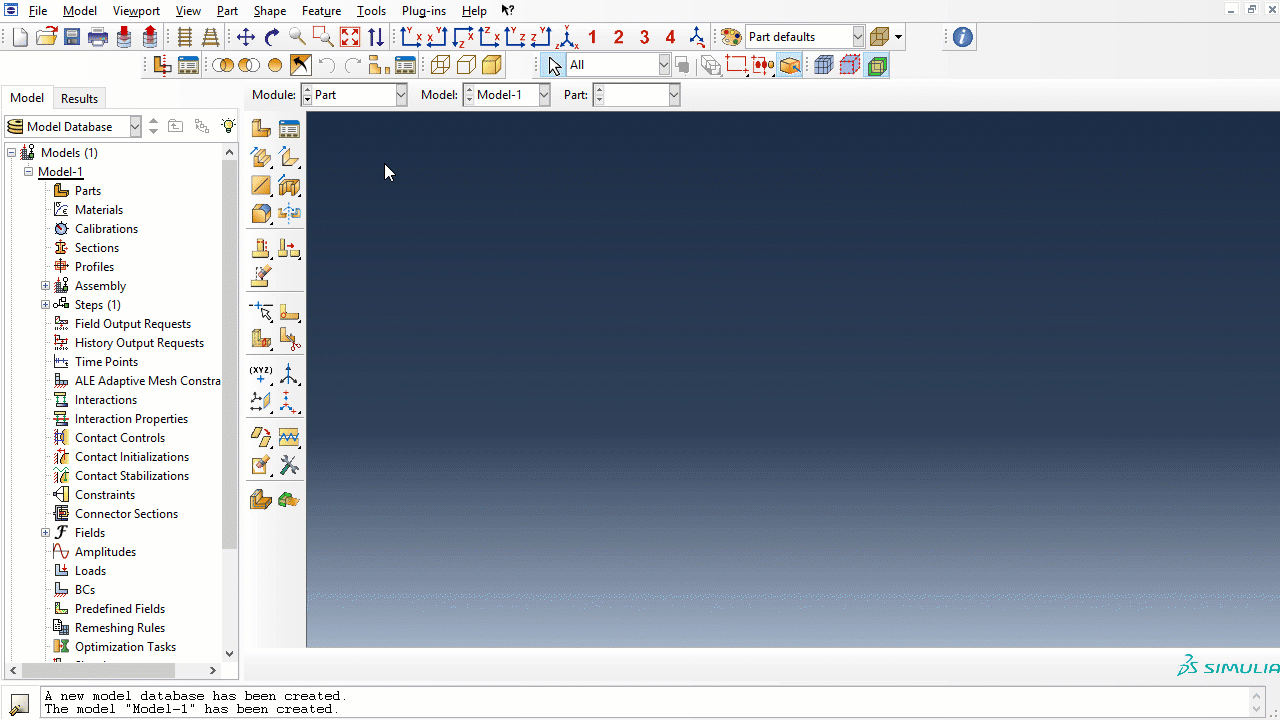This screenshot has width=1280, height=720.
Task: Click the Auto-Fit View icon
Action: (349, 37)
